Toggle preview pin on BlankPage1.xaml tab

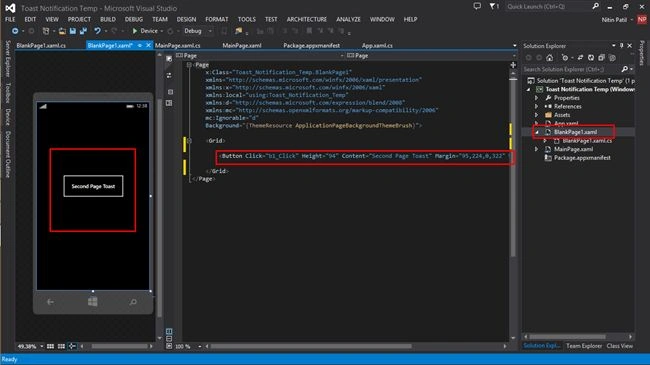pyautogui.click(x=140, y=45)
